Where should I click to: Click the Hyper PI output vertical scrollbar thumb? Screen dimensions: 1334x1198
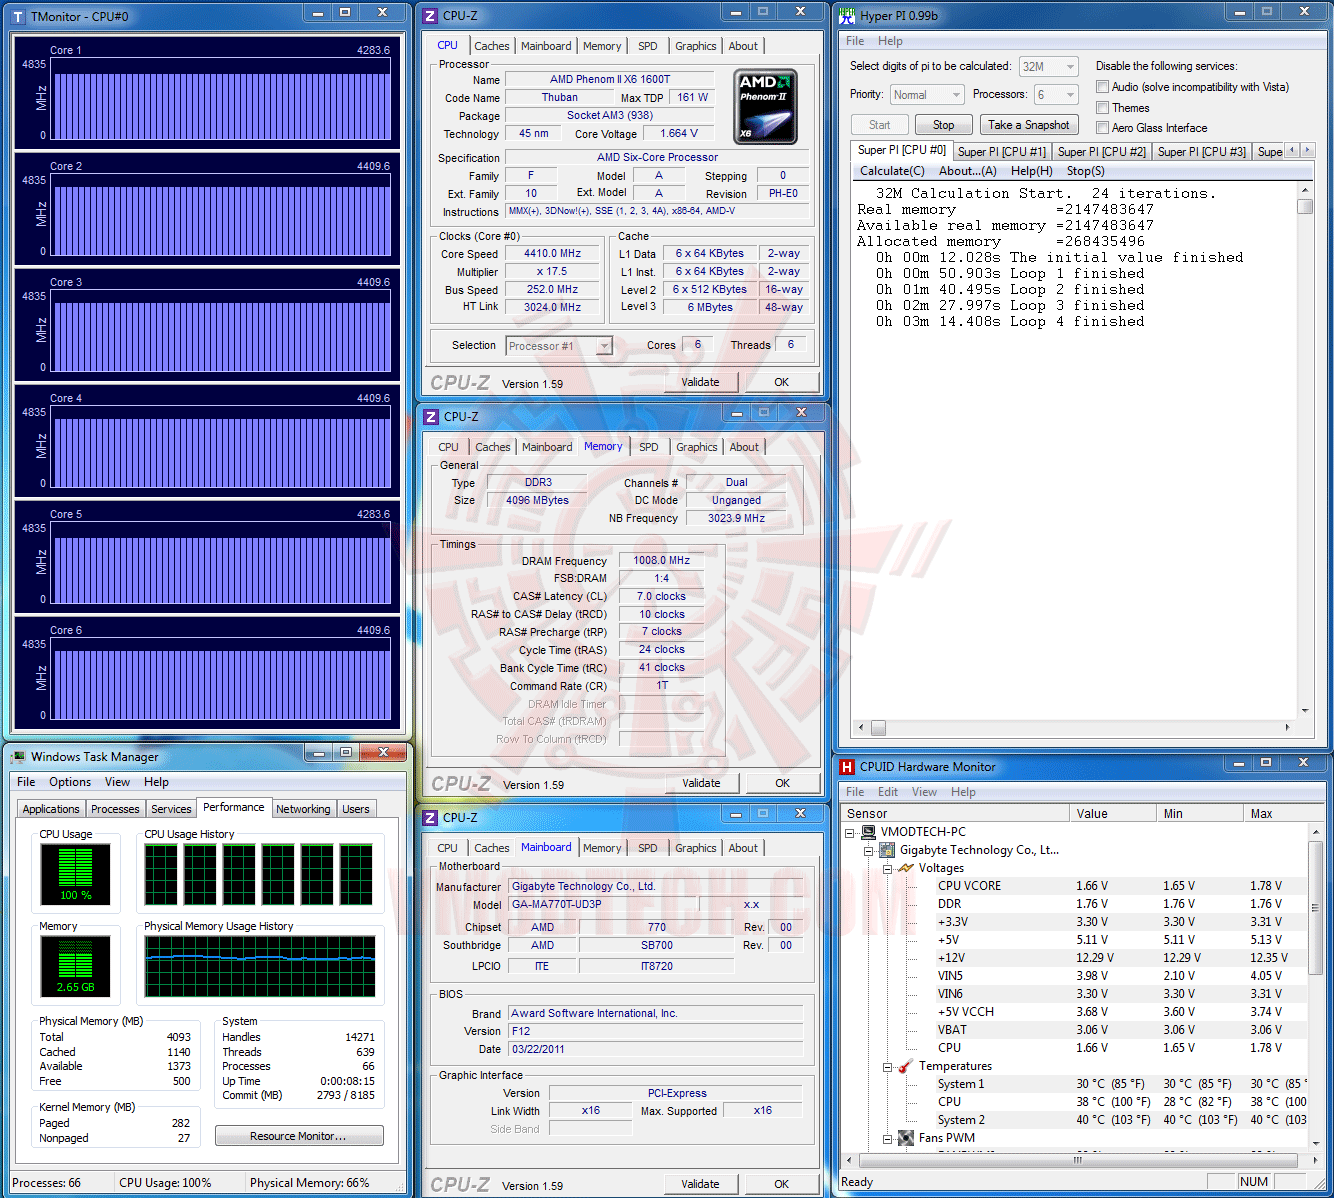(1304, 207)
